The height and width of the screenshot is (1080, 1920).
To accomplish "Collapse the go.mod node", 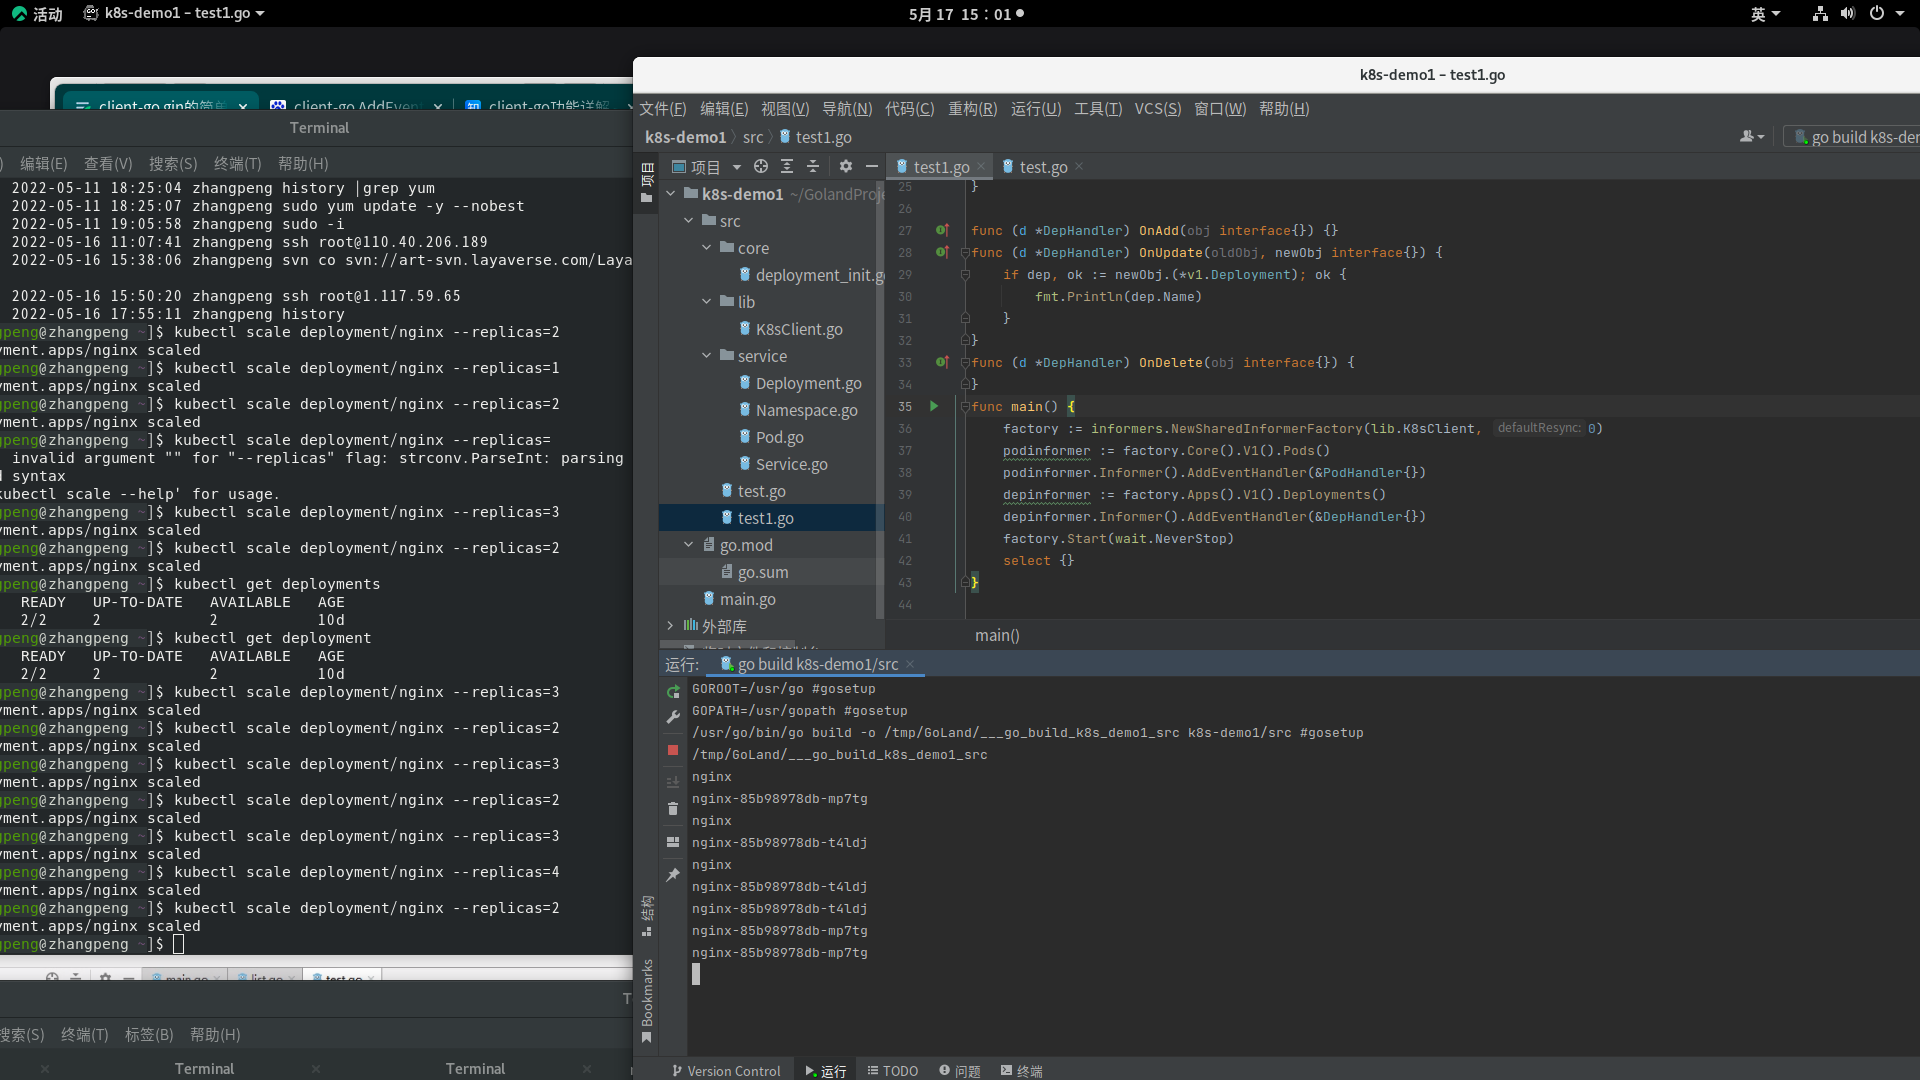I will [689, 545].
